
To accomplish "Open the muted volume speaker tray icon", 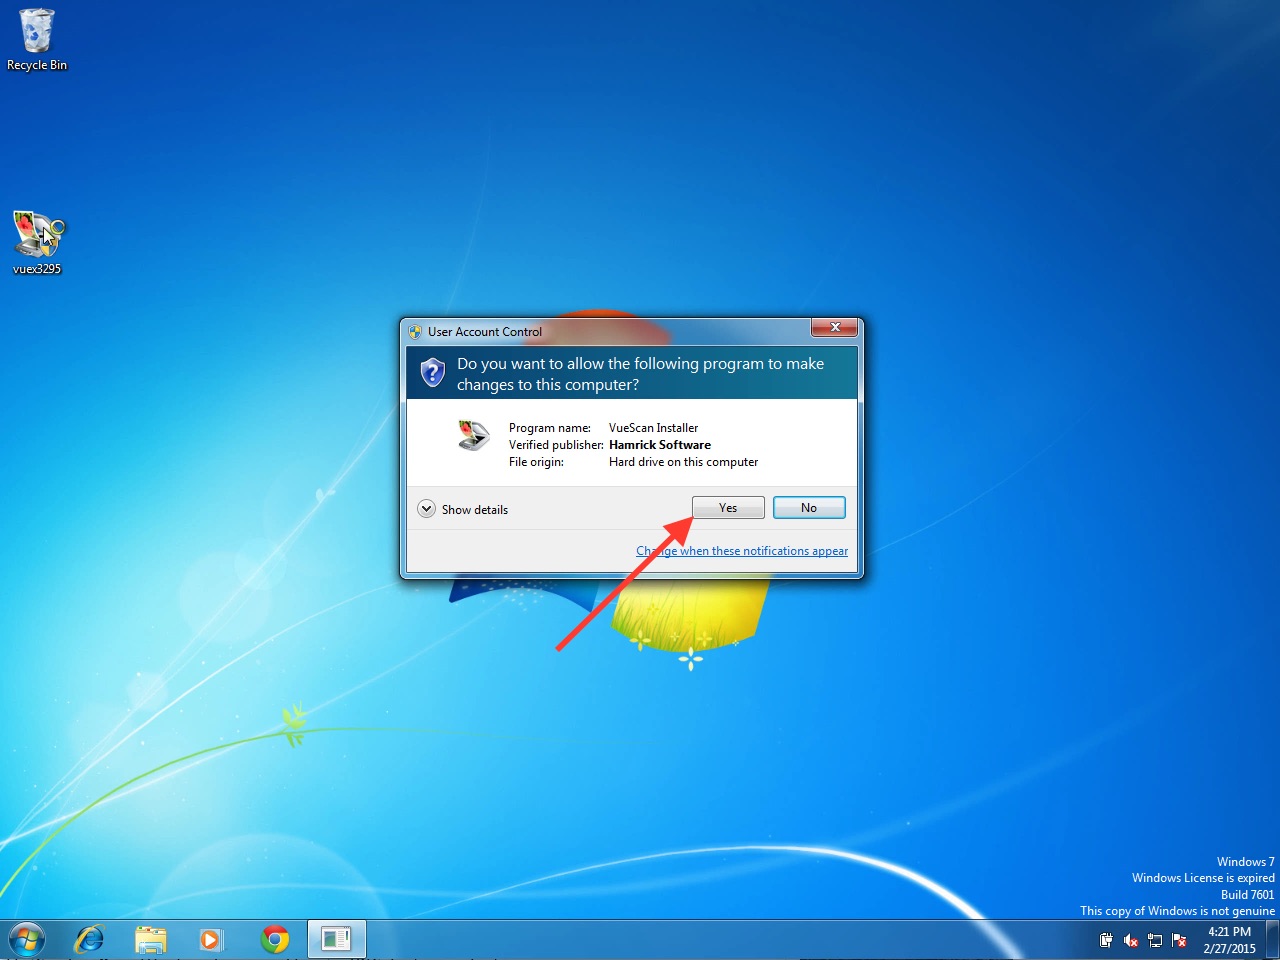I will [1130, 940].
